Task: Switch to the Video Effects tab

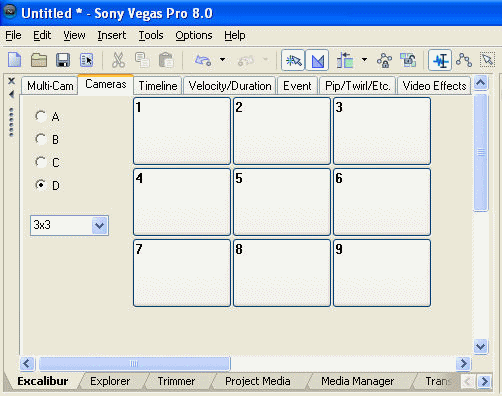Action: (434, 86)
